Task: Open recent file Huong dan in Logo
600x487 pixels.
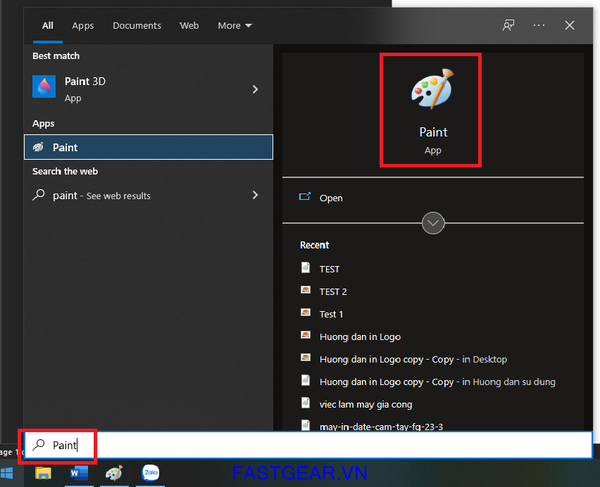Action: 360,337
